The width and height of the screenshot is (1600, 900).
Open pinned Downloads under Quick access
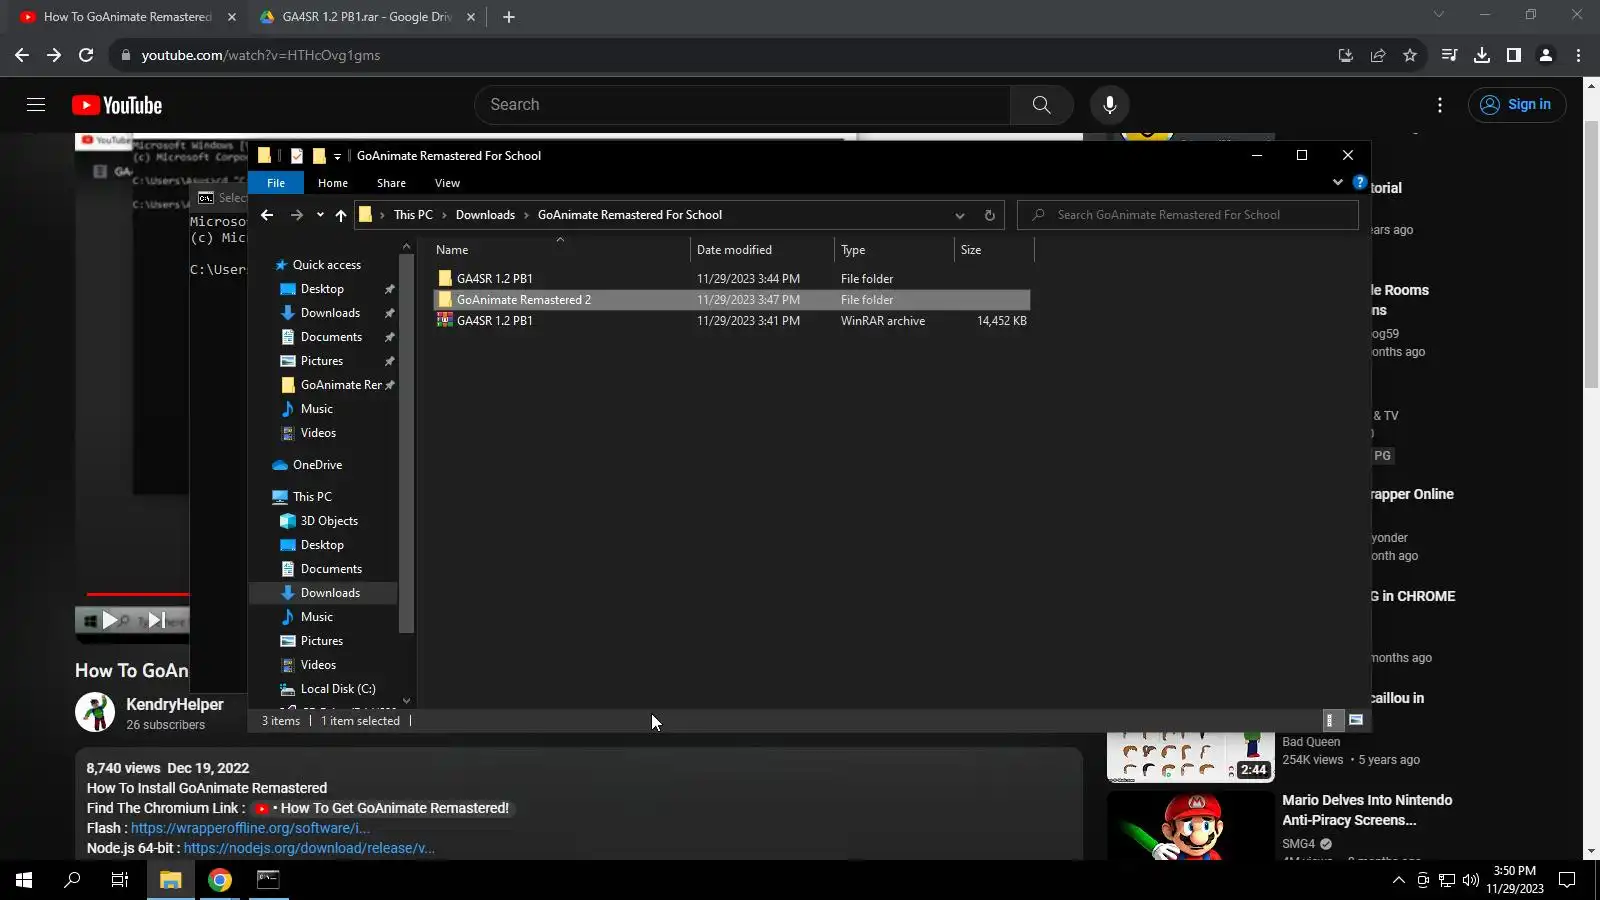(x=330, y=313)
